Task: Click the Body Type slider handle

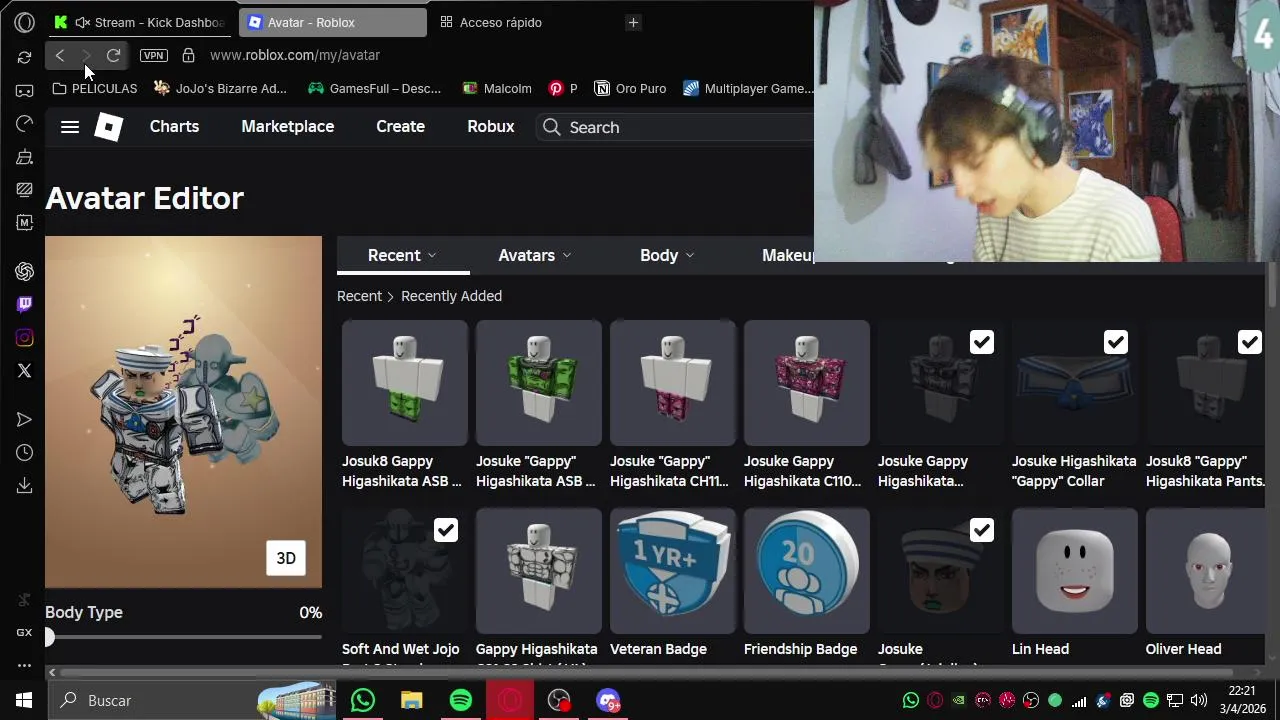Action: (49, 637)
